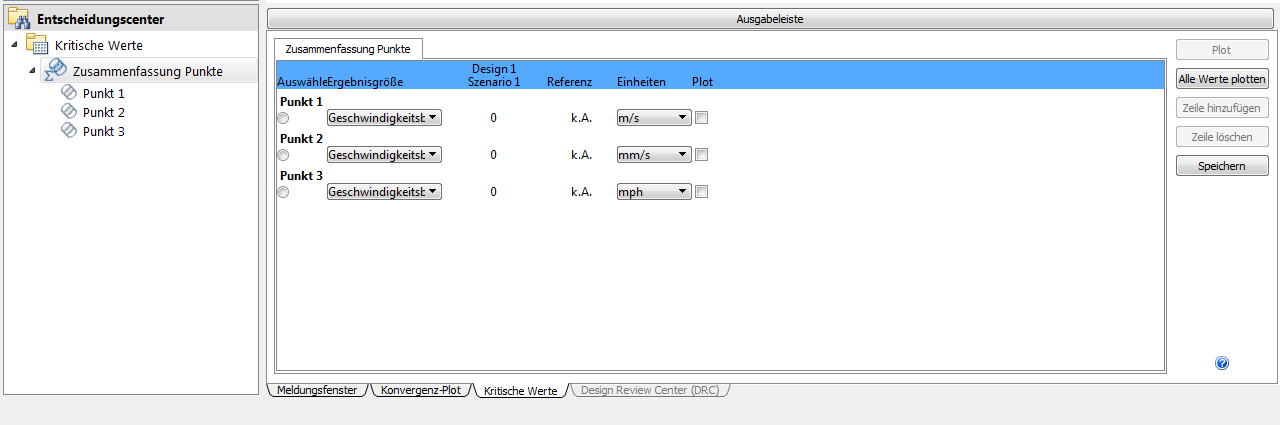Click the icon beside Punkt 3 in tree
The width and height of the screenshot is (1280, 425).
click(69, 131)
